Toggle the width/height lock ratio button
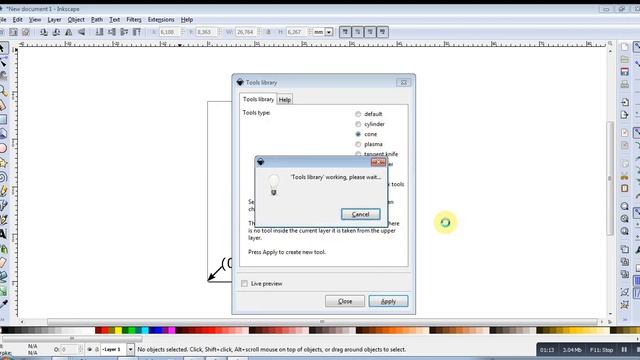 point(268,32)
